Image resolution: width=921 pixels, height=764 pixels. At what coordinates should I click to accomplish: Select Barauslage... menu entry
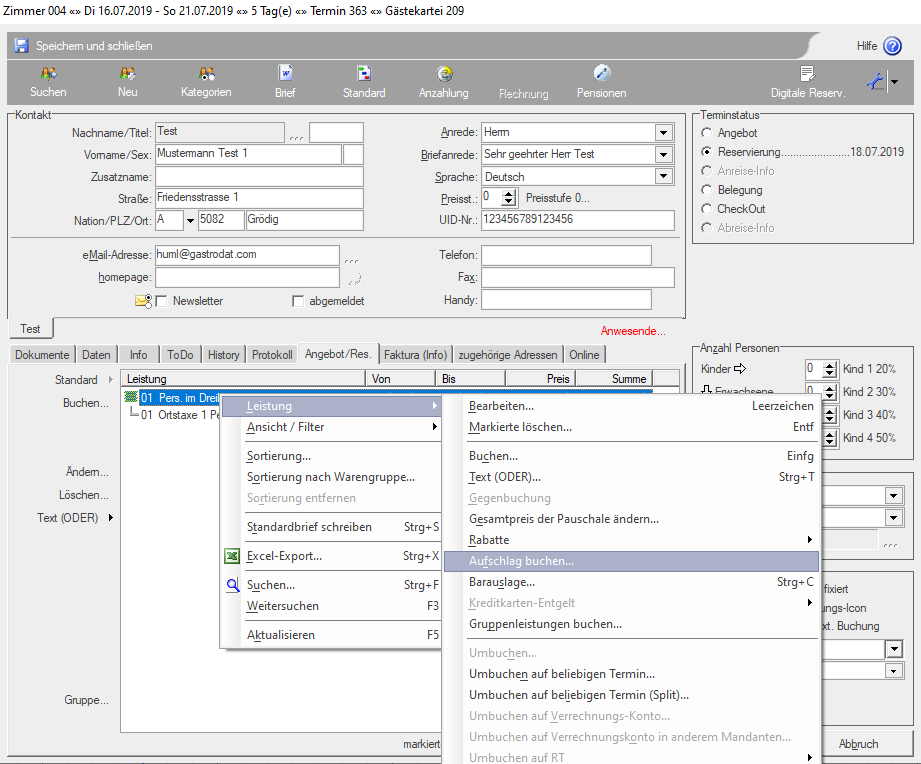pyautogui.click(x=631, y=583)
